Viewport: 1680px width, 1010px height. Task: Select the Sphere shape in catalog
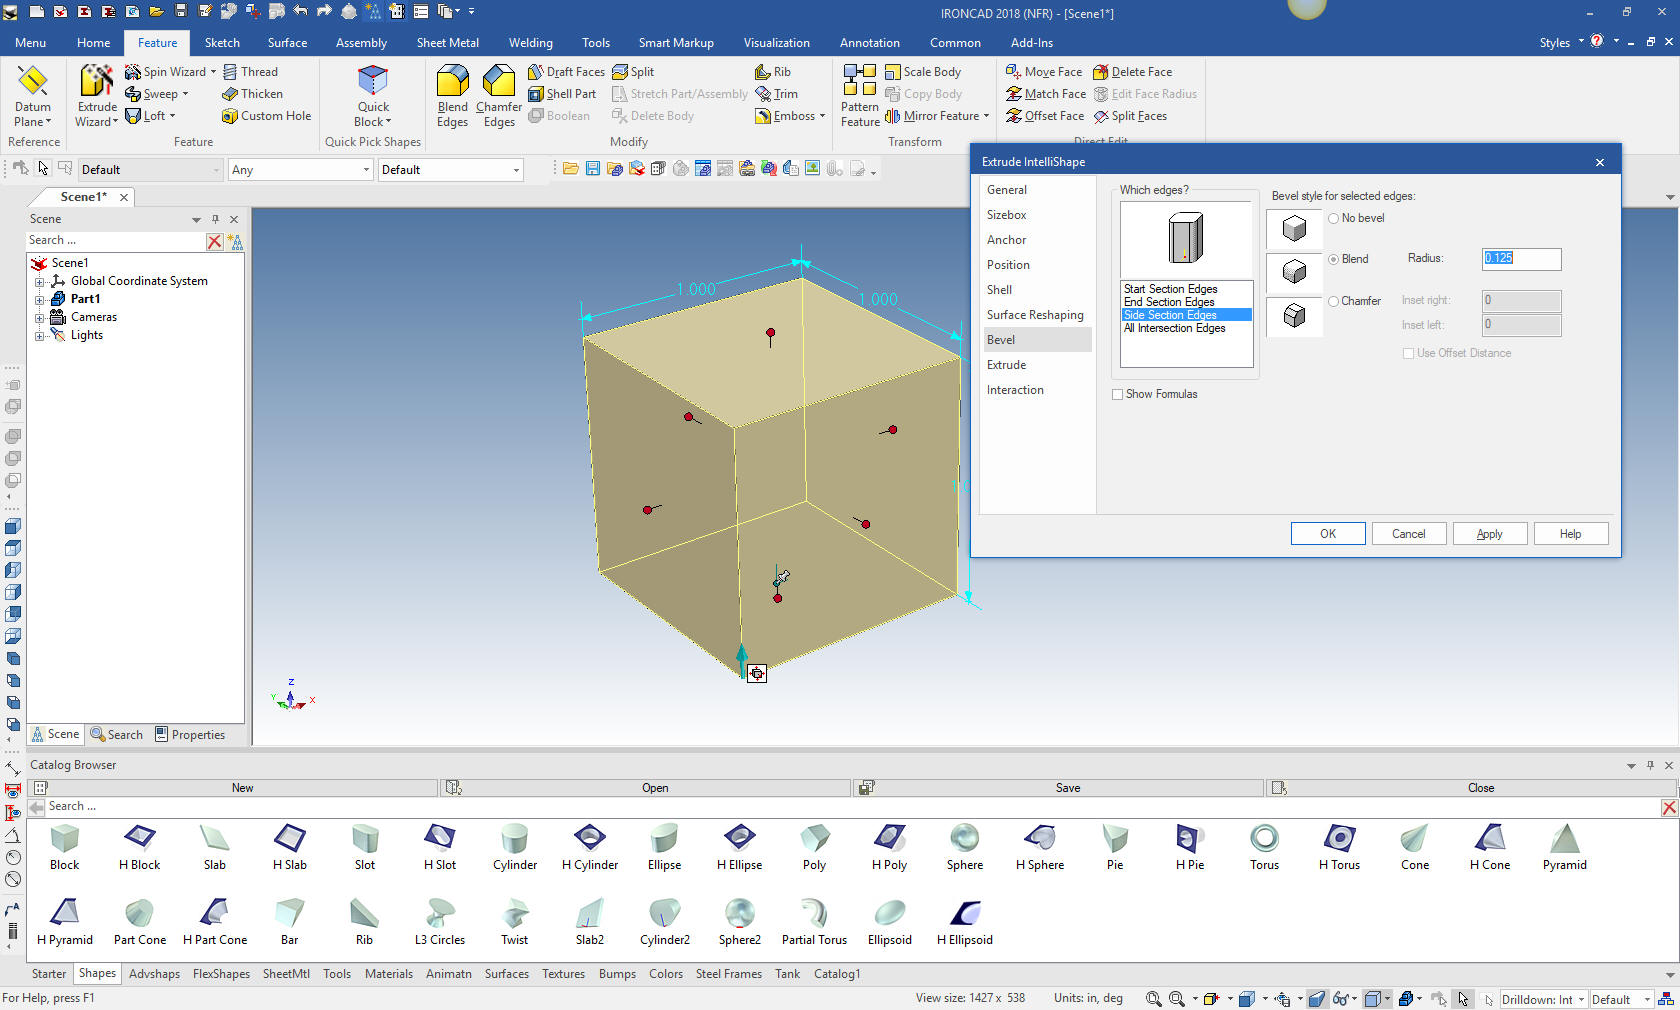[x=964, y=847]
